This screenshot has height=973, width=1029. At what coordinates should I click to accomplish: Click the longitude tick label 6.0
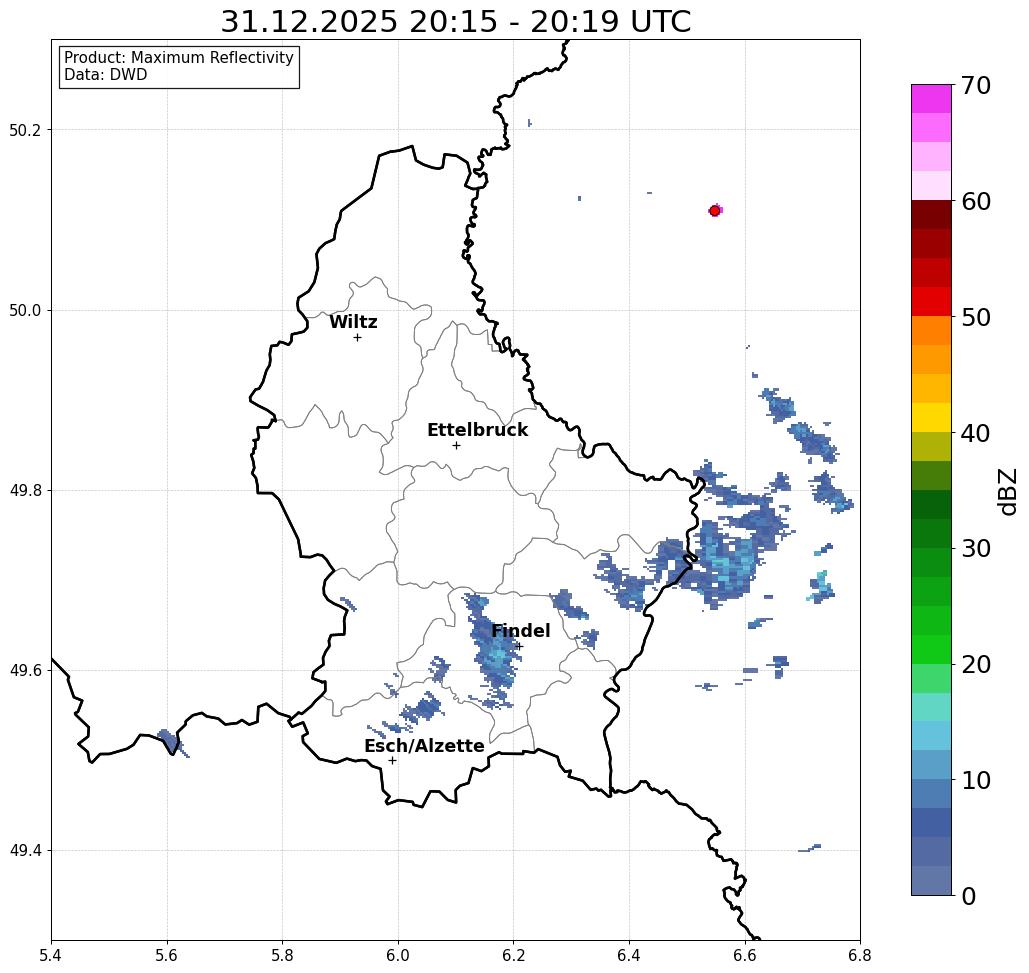pyautogui.click(x=398, y=955)
